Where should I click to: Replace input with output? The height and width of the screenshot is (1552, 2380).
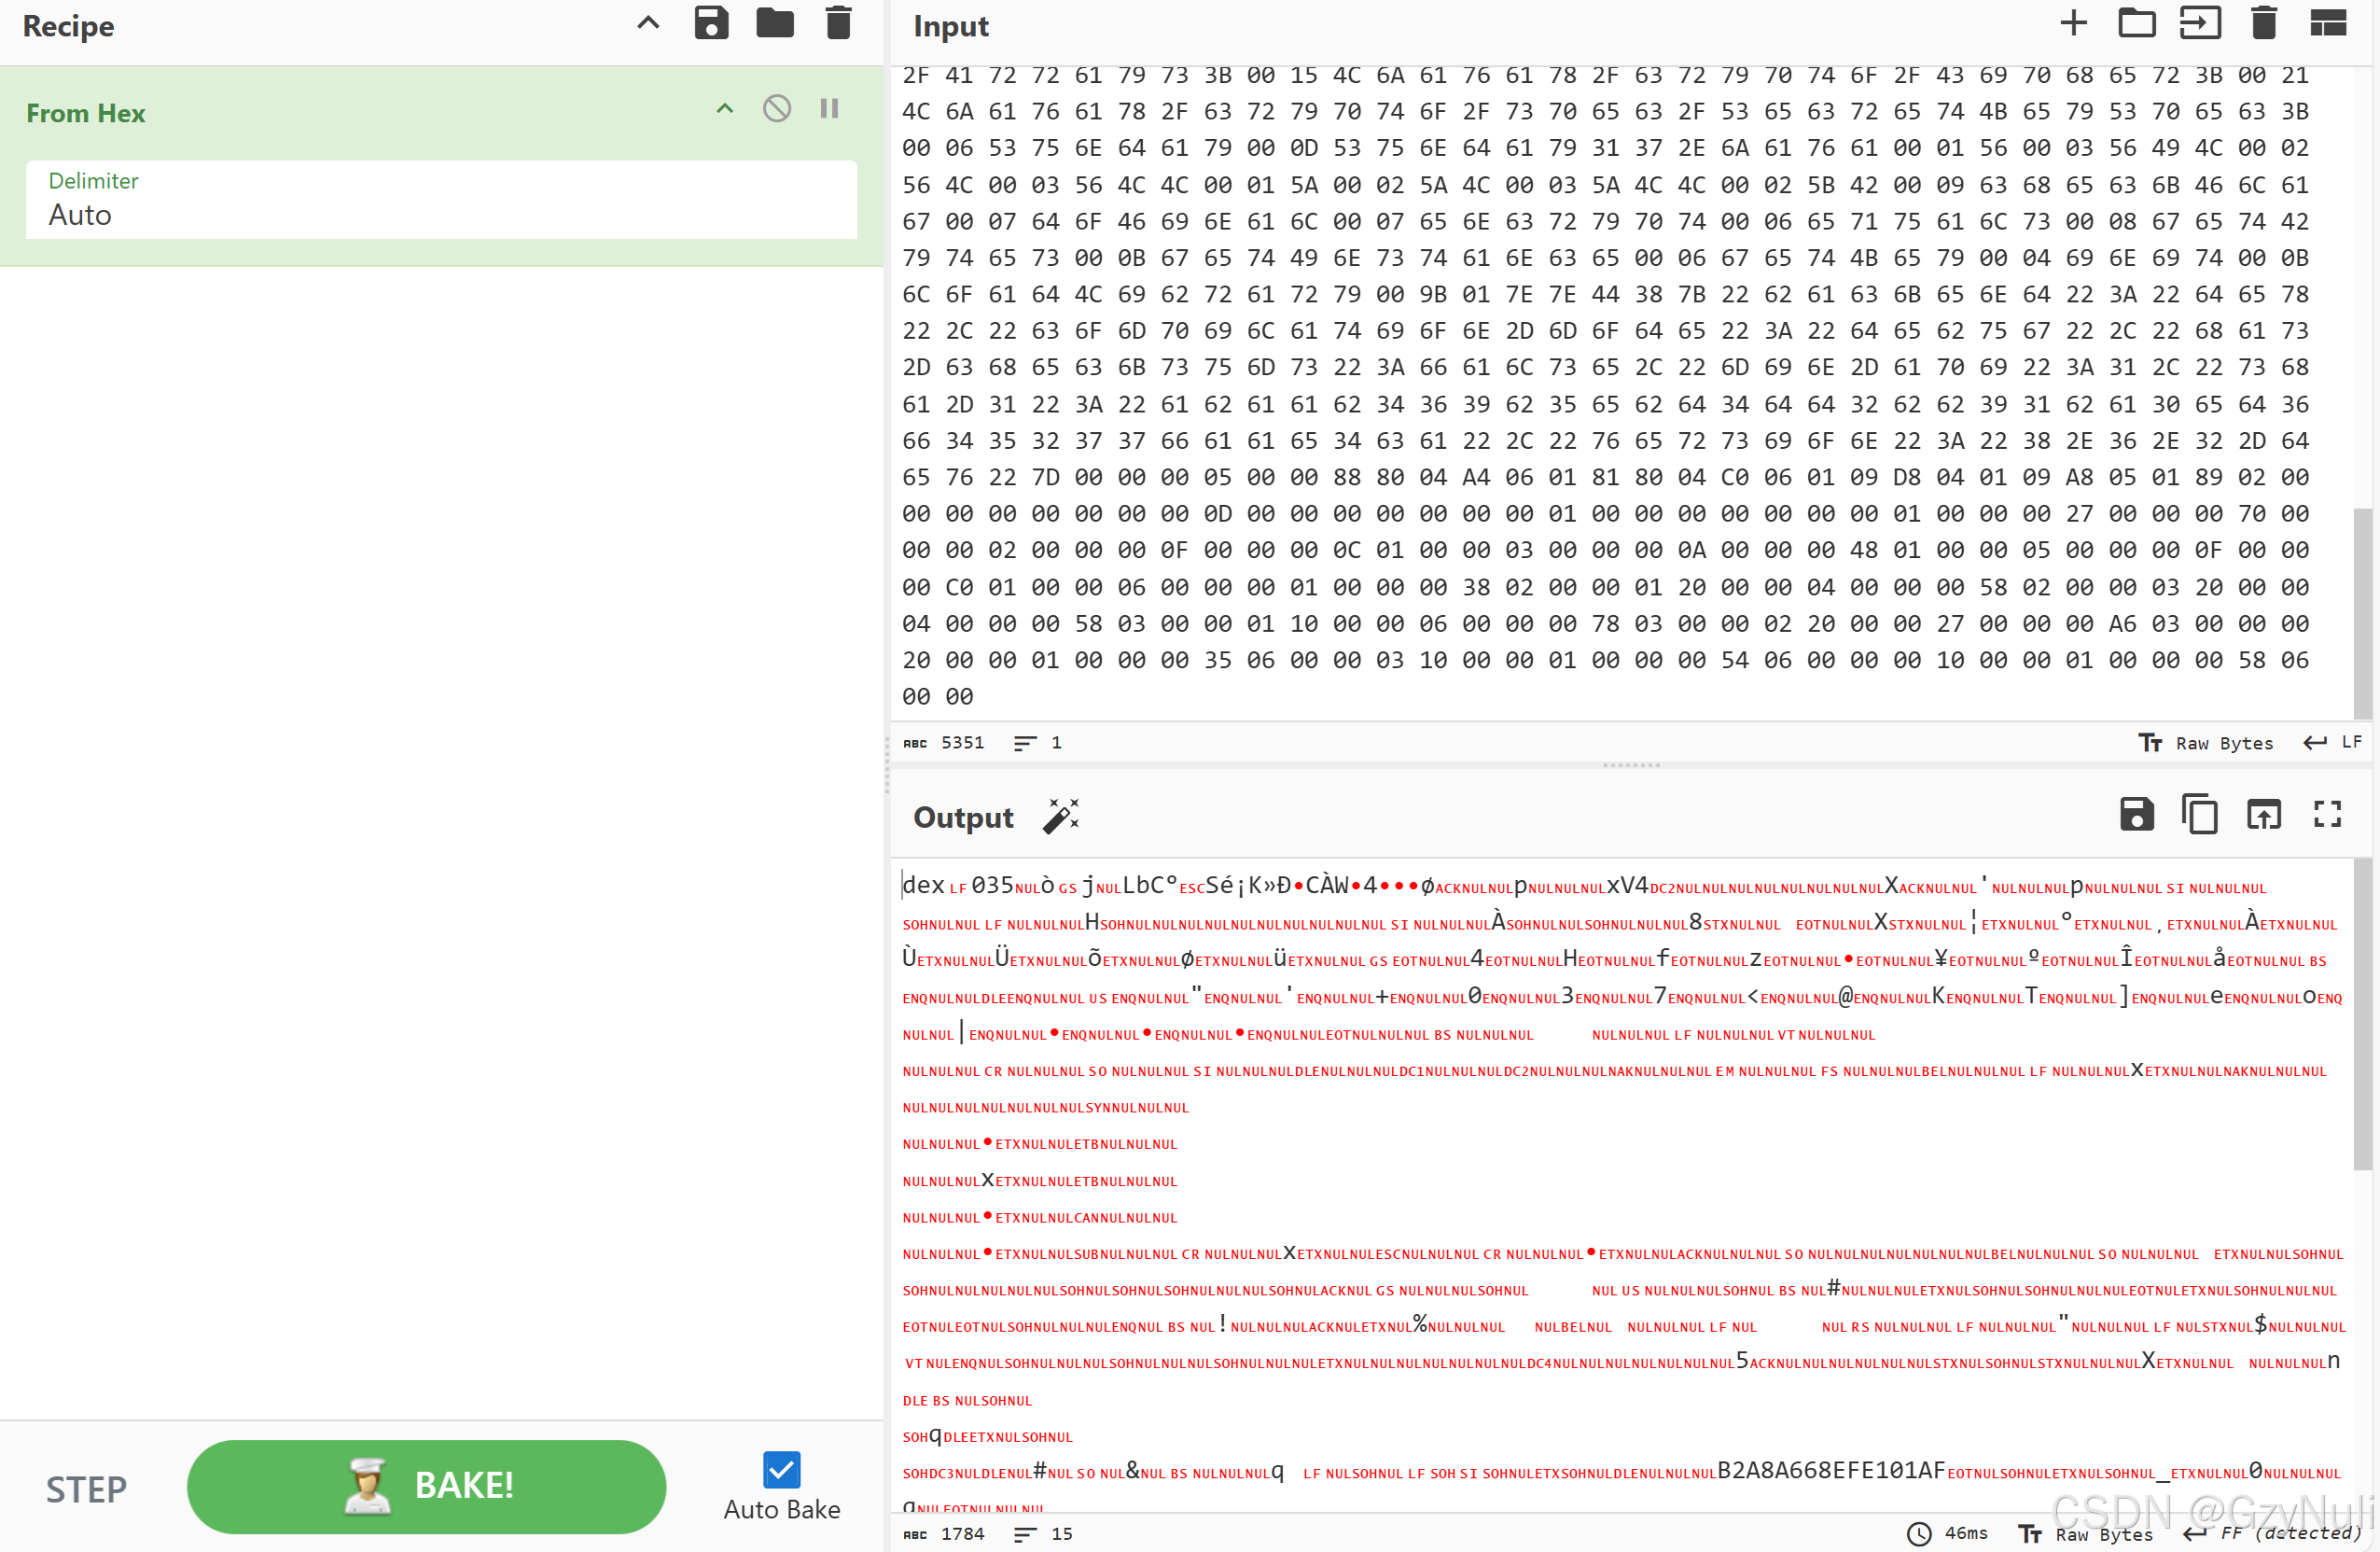[x=2263, y=815]
